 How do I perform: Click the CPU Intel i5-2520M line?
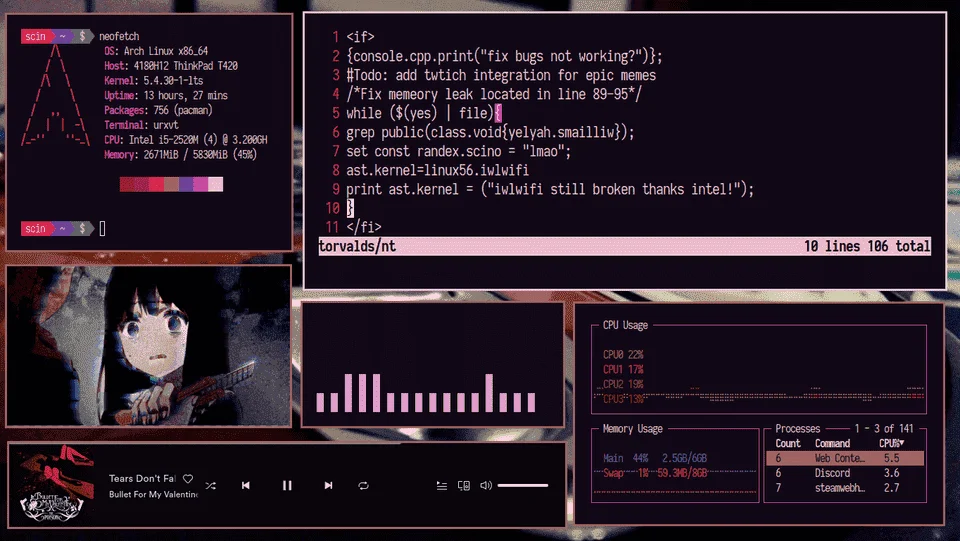(186, 140)
